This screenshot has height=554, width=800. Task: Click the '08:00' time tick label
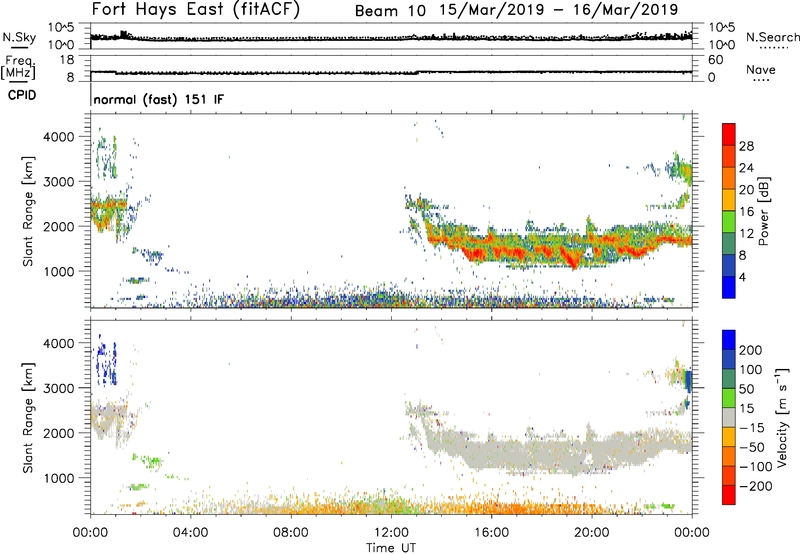pos(291,533)
